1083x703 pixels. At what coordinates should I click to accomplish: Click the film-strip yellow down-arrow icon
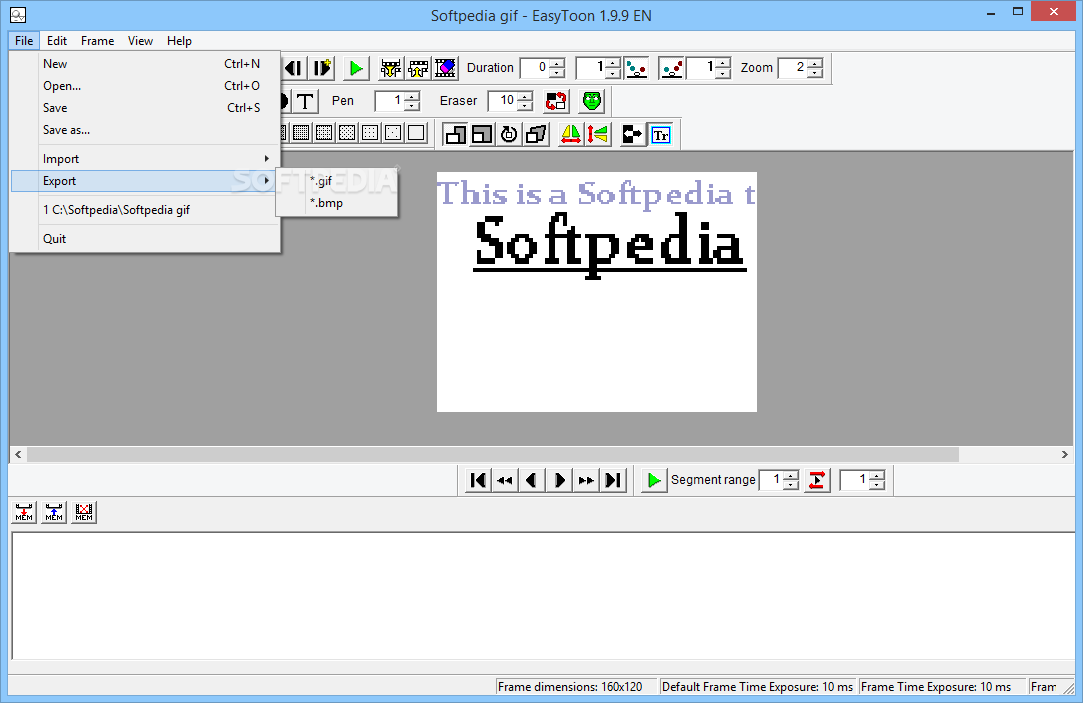point(391,68)
